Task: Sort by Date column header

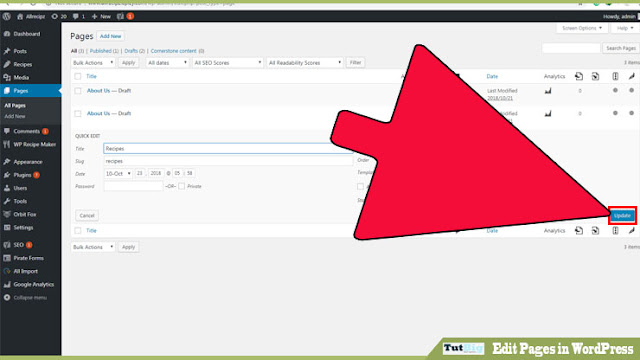Action: tap(492, 76)
